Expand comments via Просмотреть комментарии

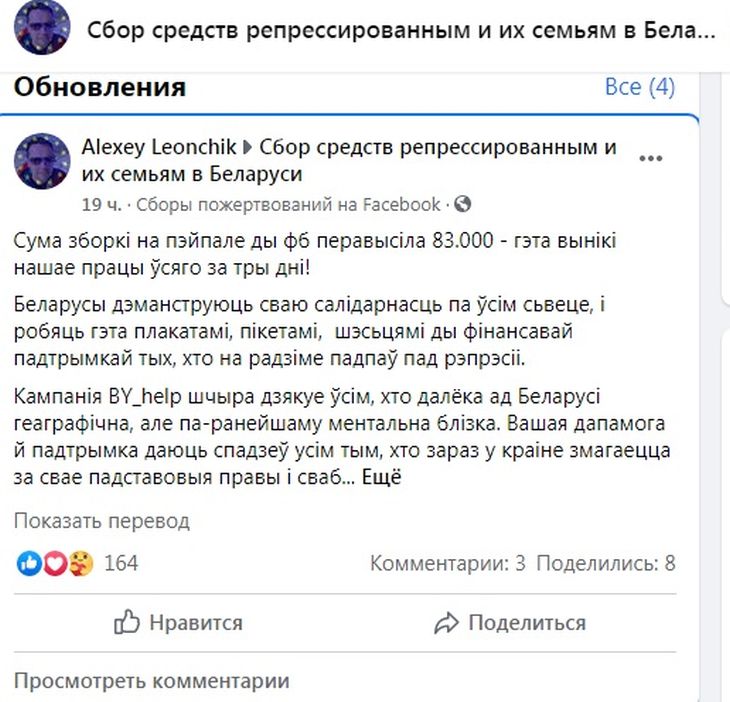point(151,681)
